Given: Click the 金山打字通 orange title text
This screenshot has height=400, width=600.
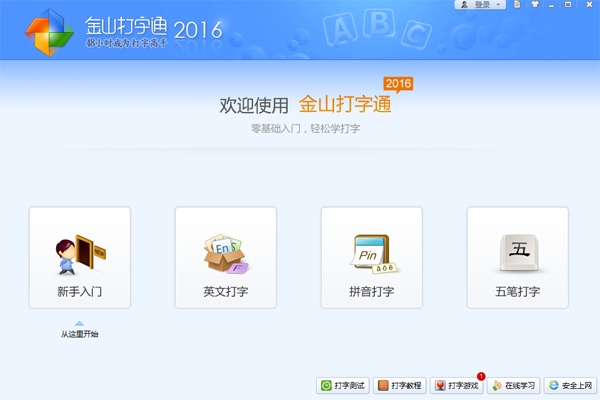Looking at the screenshot, I should pos(343,105).
